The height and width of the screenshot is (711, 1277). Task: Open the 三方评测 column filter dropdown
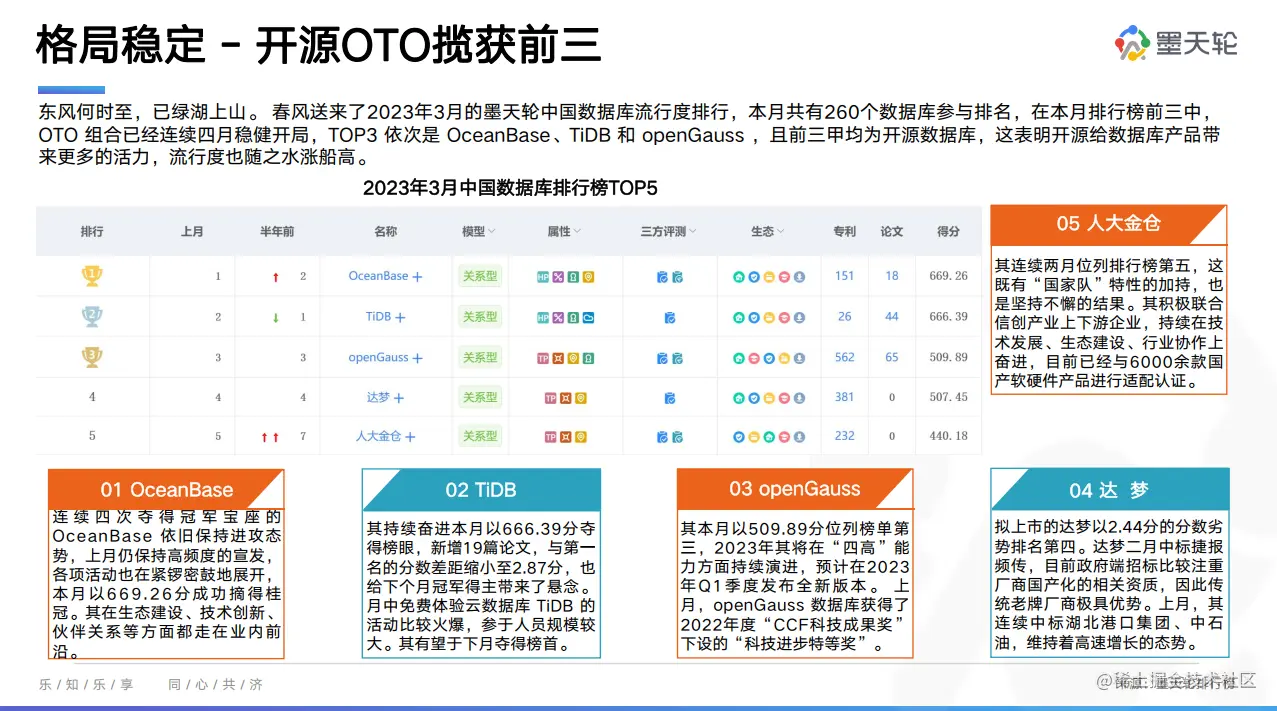pyautogui.click(x=692, y=232)
